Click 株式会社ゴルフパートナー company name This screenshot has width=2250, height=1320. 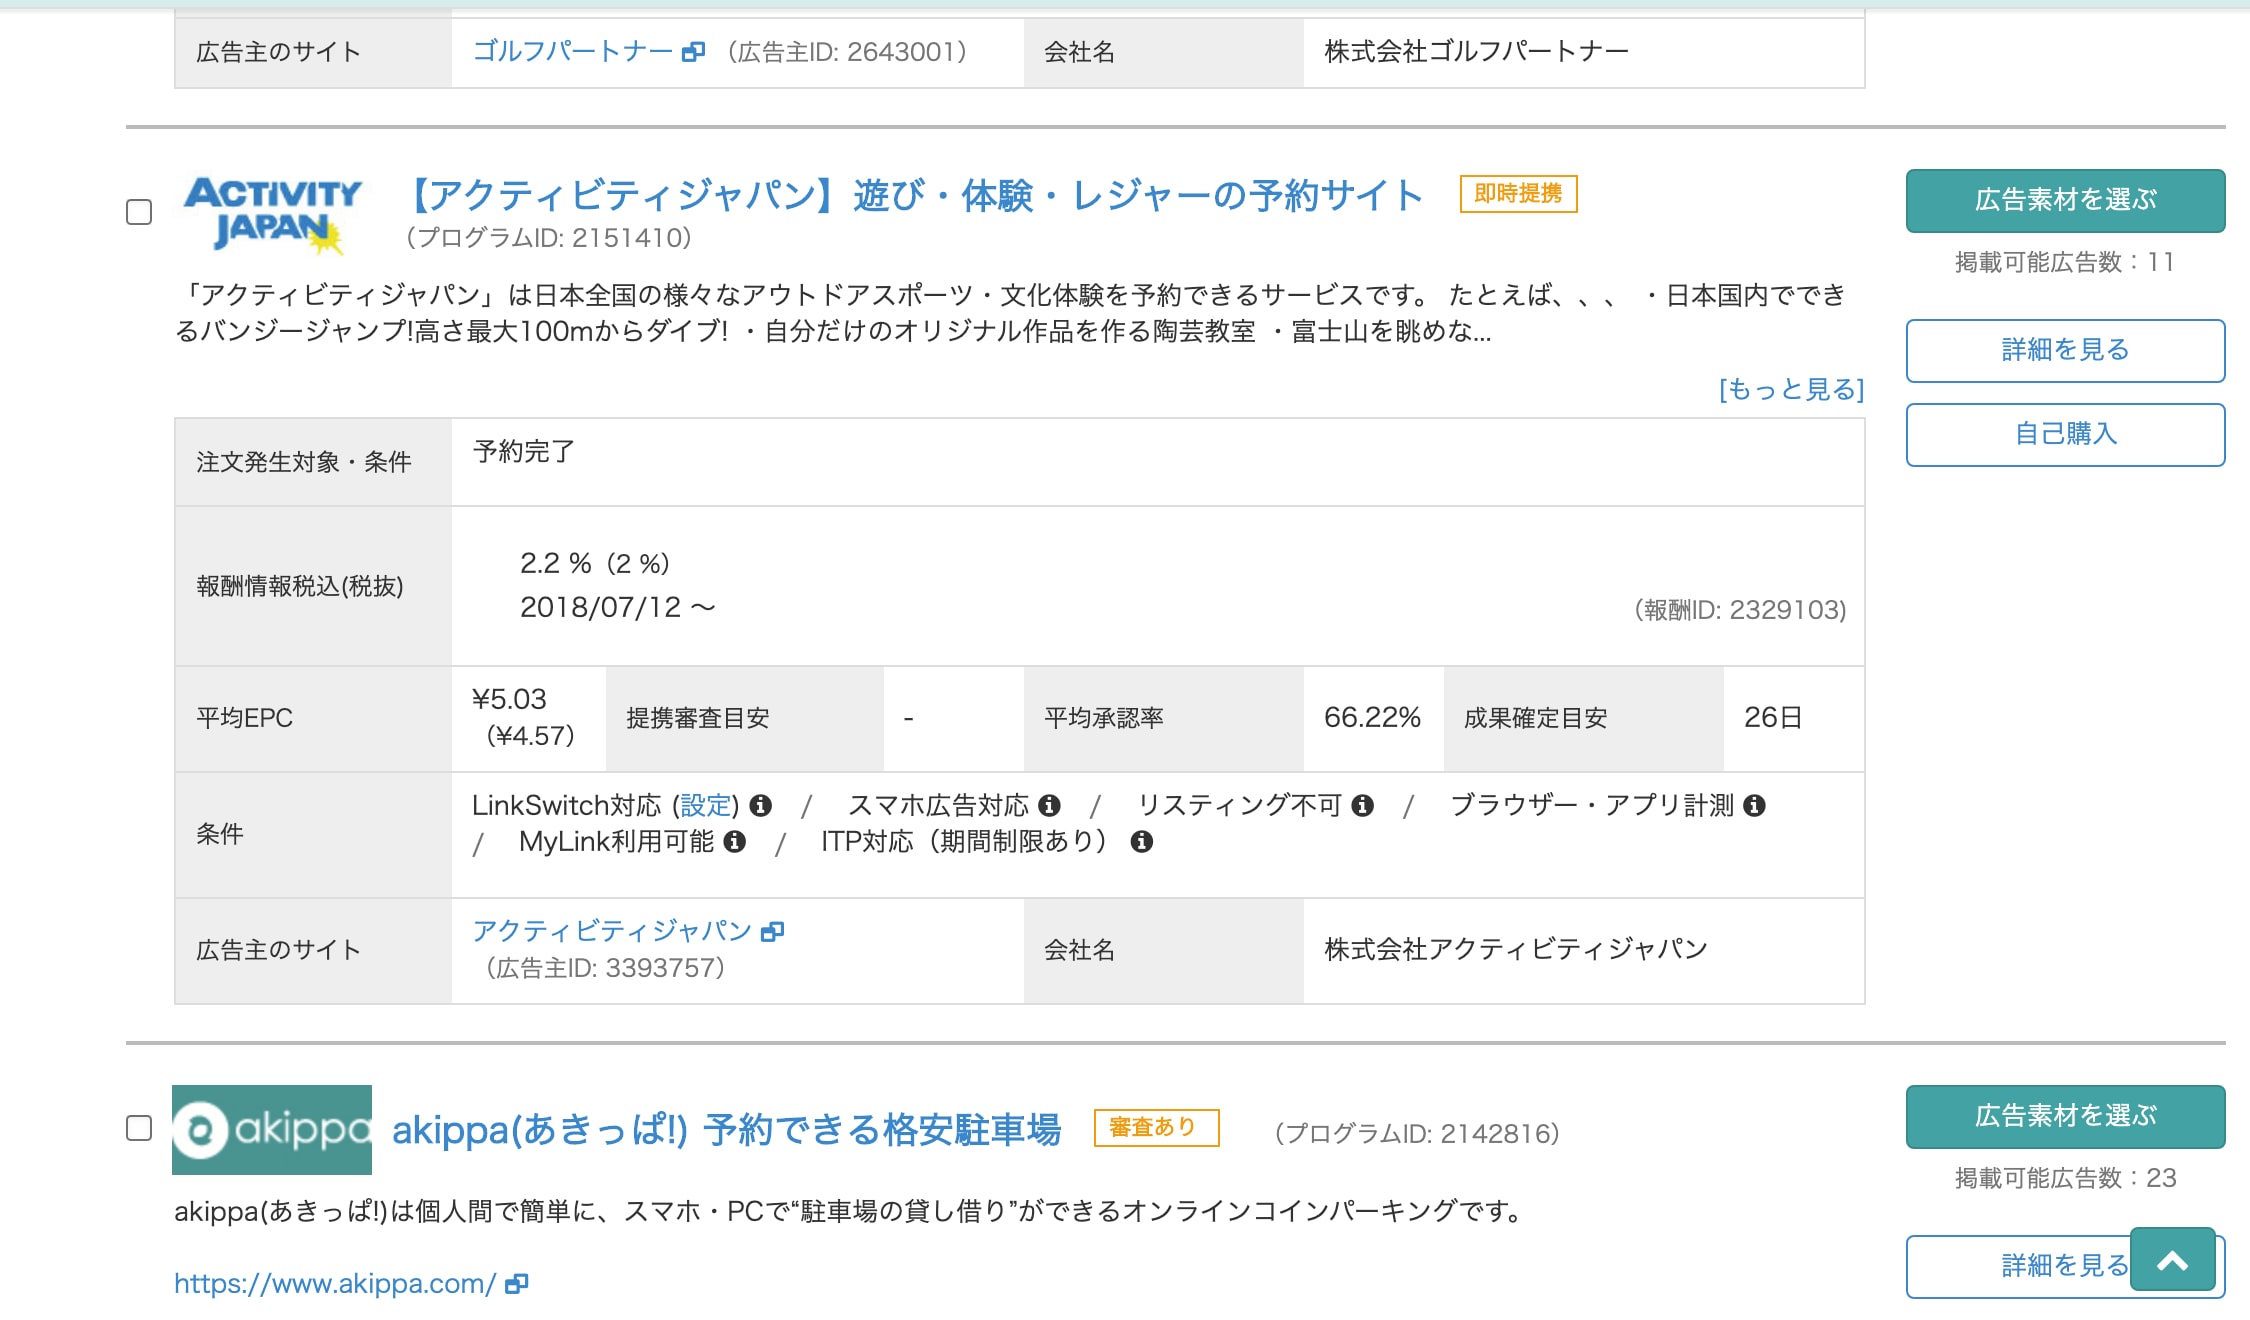coord(1477,51)
